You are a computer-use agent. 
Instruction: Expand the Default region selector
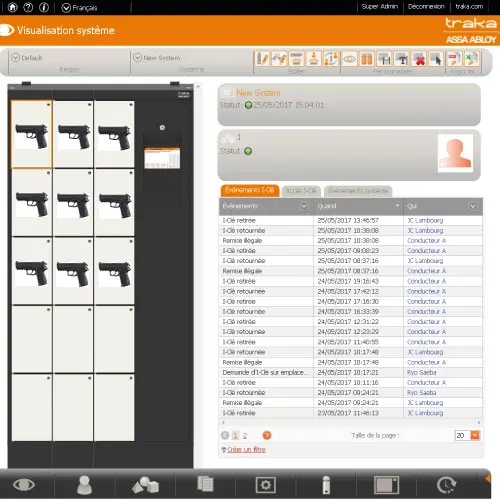click(x=15, y=57)
